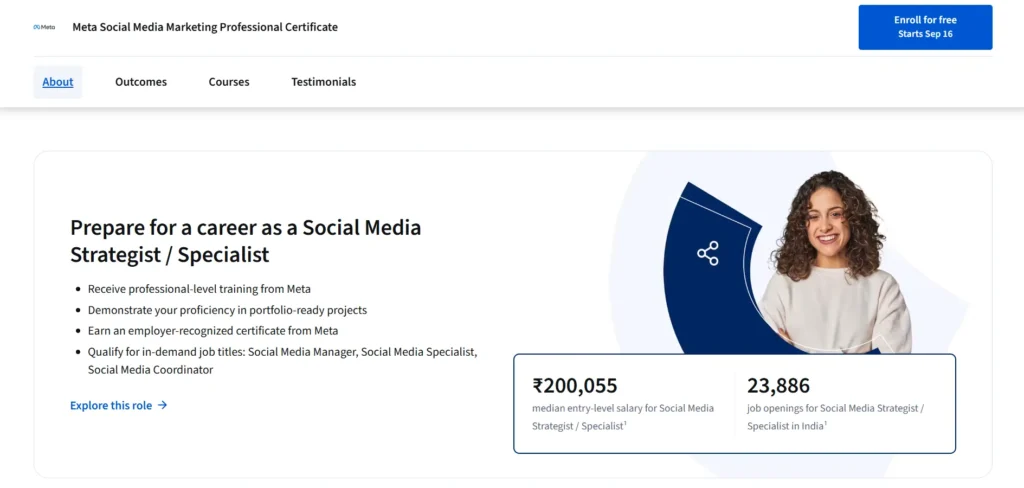This screenshot has height=488, width=1024.
Task: Follow the Explore this role link
Action: pos(111,406)
